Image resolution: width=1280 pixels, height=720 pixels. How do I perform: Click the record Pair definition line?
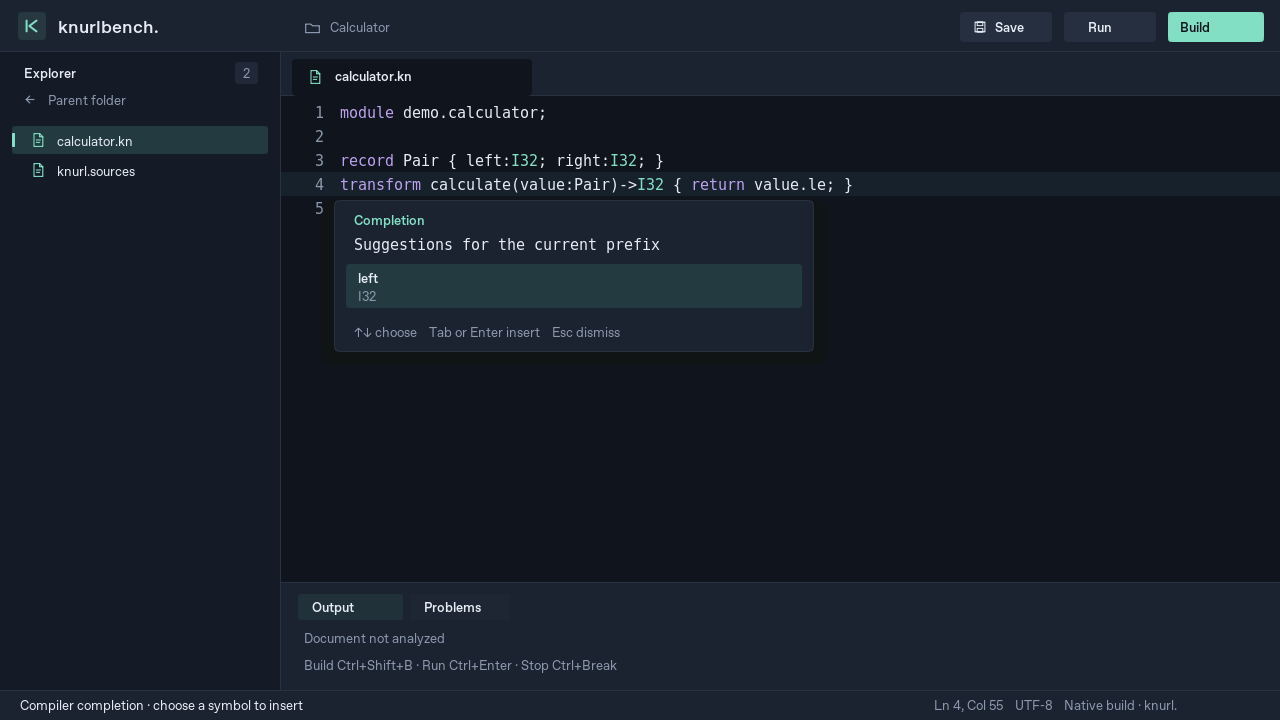coord(502,161)
